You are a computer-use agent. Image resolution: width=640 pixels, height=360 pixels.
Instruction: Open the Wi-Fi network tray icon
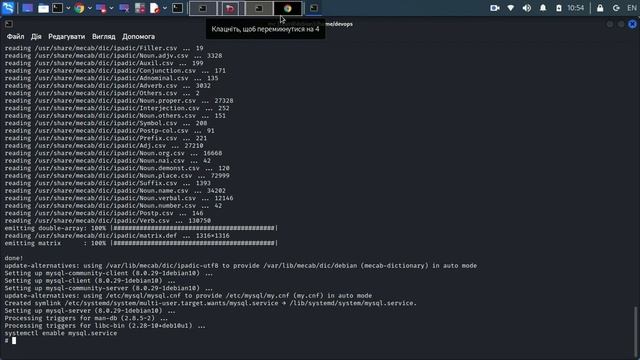click(x=511, y=8)
